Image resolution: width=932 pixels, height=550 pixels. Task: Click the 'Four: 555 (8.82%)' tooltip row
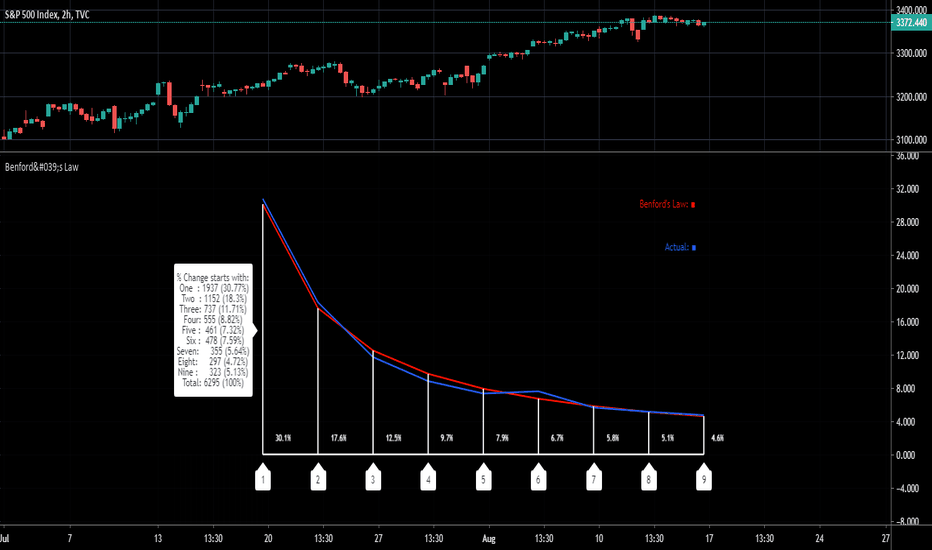click(x=213, y=320)
